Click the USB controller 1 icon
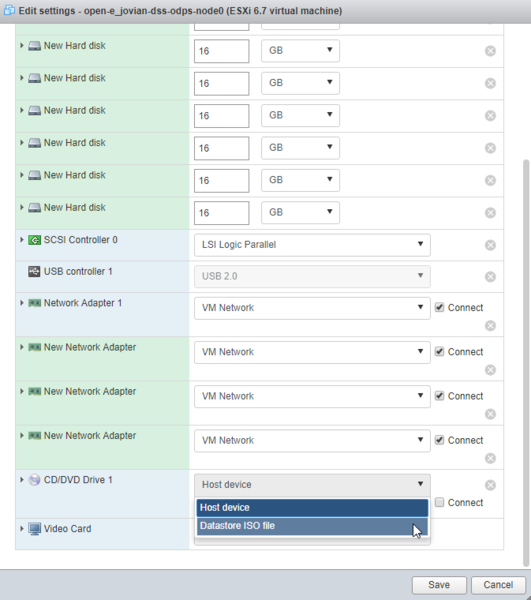The image size is (531, 600). click(x=34, y=272)
